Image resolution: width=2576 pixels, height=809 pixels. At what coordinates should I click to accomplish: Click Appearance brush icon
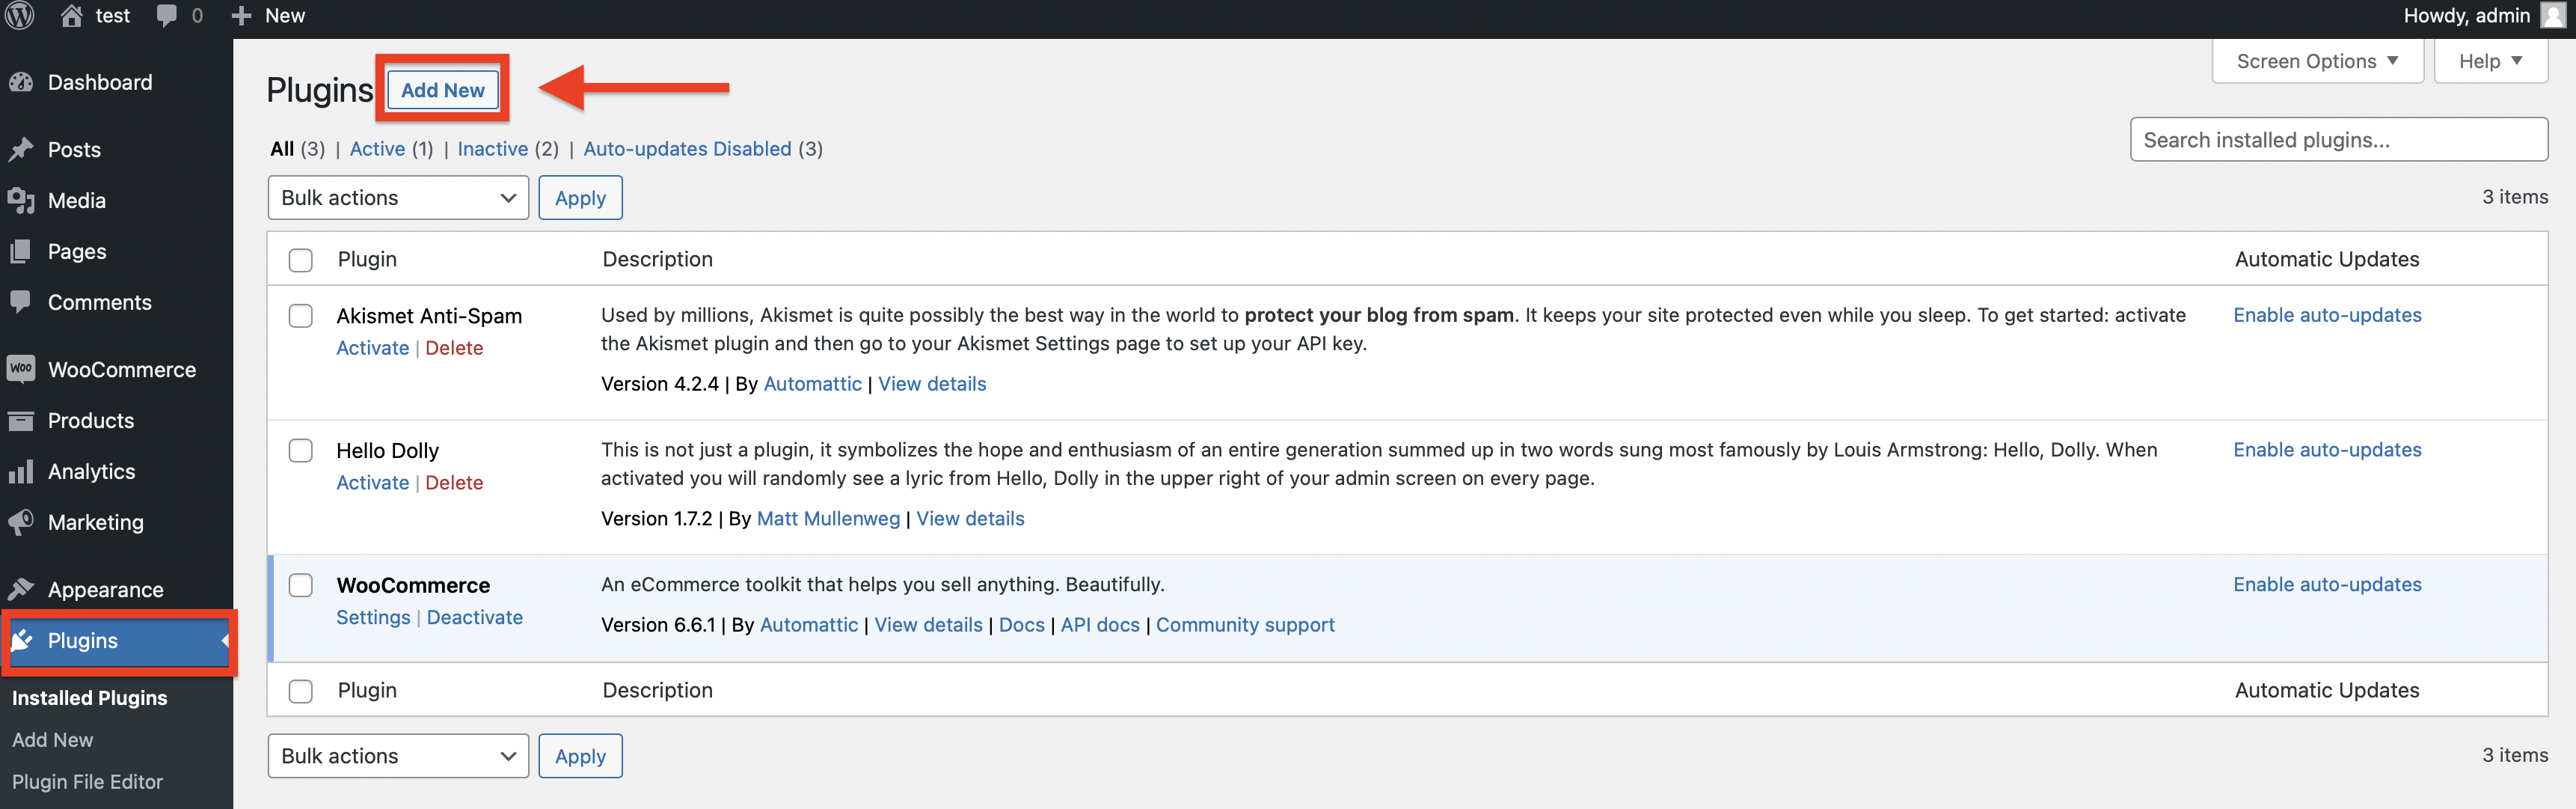tap(21, 589)
